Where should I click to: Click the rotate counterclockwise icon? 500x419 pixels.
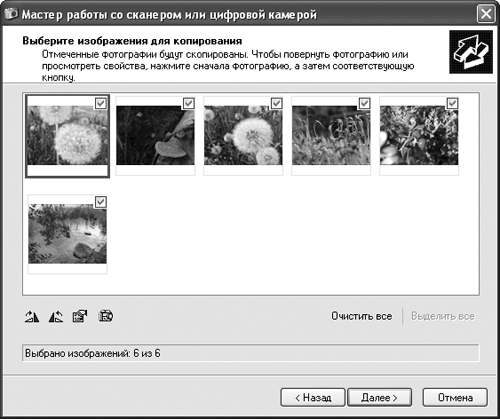click(56, 316)
